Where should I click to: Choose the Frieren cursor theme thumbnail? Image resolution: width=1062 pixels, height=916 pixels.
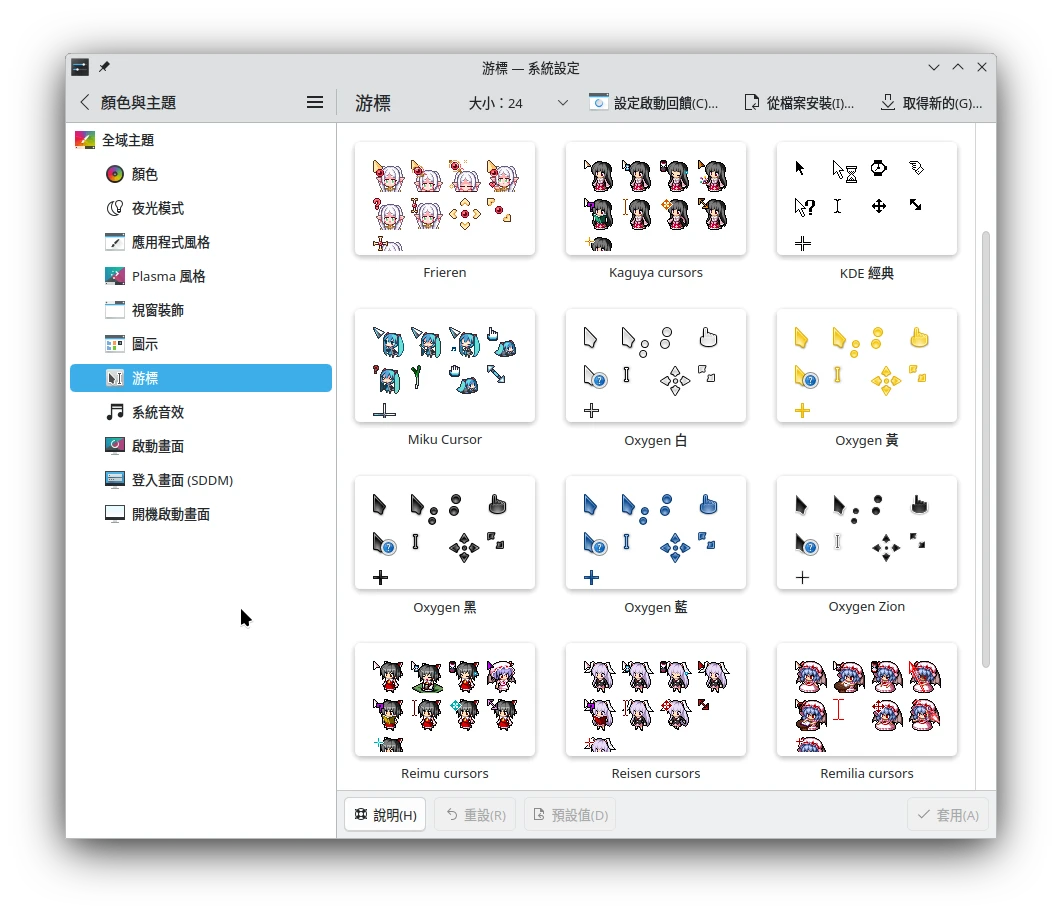[445, 199]
